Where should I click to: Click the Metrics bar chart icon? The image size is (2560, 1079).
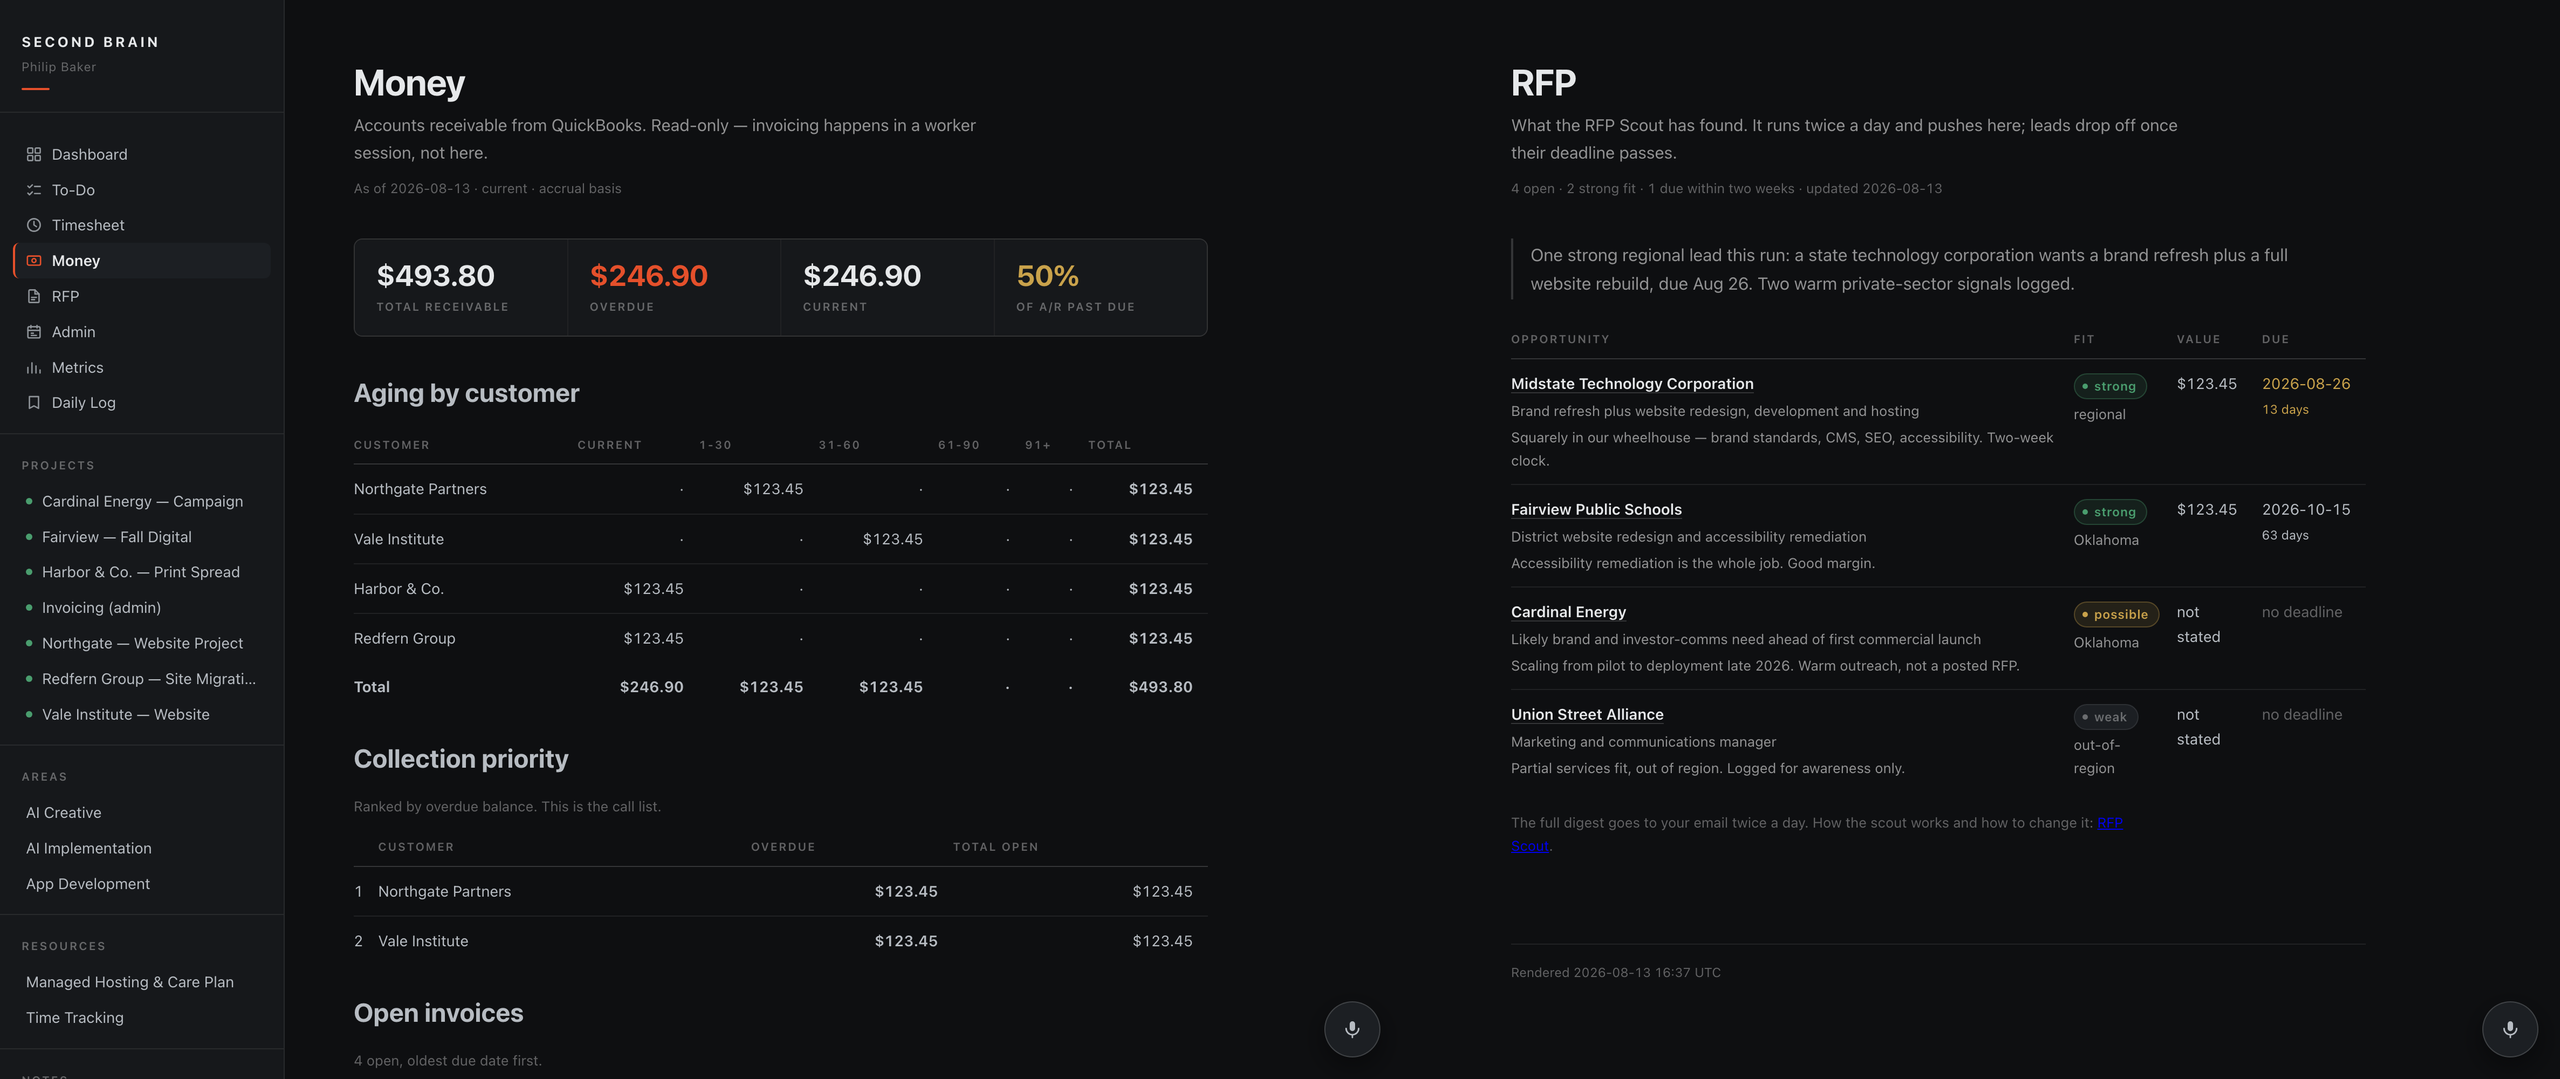34,367
